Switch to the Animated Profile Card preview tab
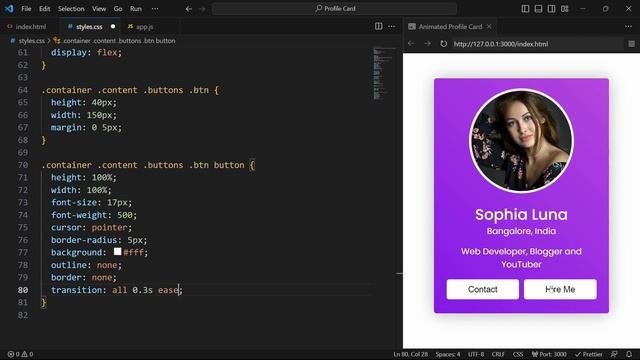The width and height of the screenshot is (640, 360). [x=450, y=27]
